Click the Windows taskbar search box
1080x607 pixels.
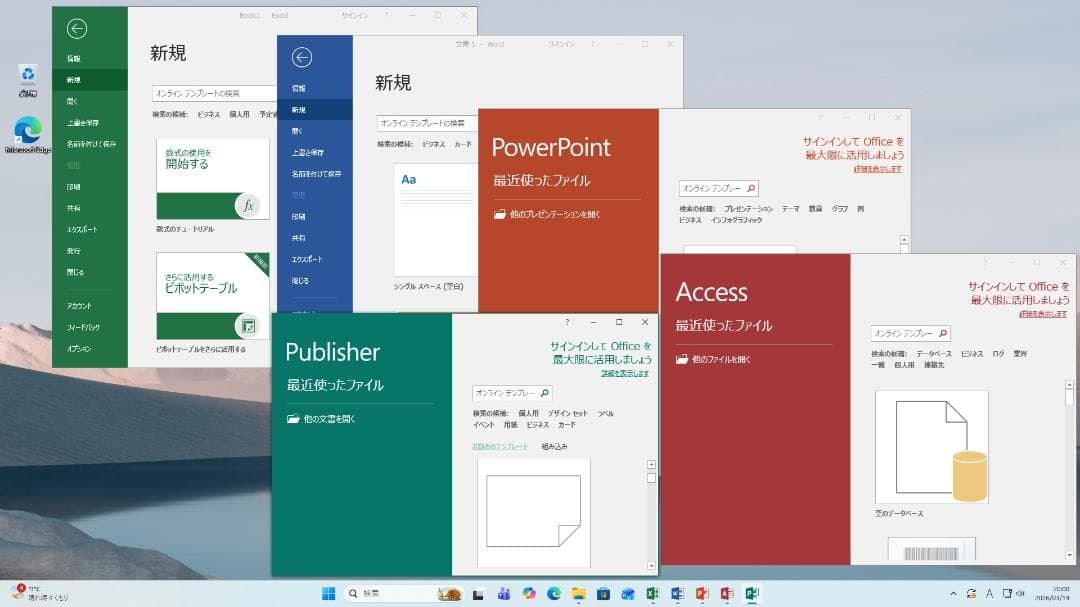(x=404, y=594)
